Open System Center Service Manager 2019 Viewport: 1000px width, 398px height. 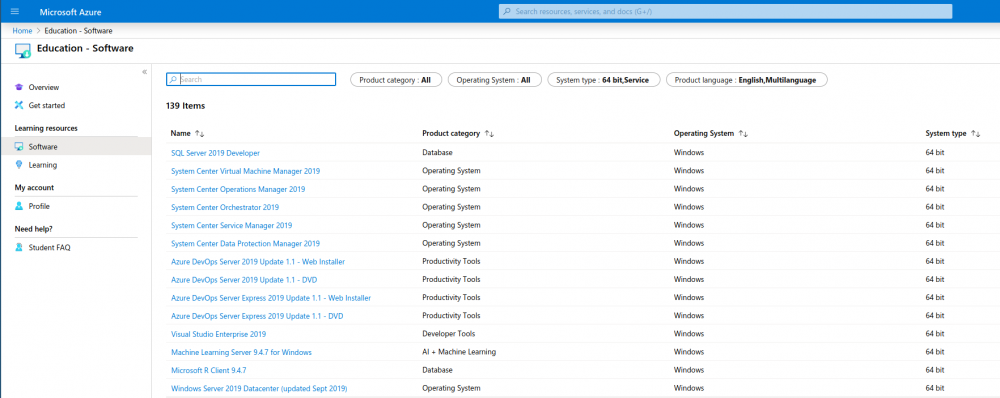coord(232,225)
